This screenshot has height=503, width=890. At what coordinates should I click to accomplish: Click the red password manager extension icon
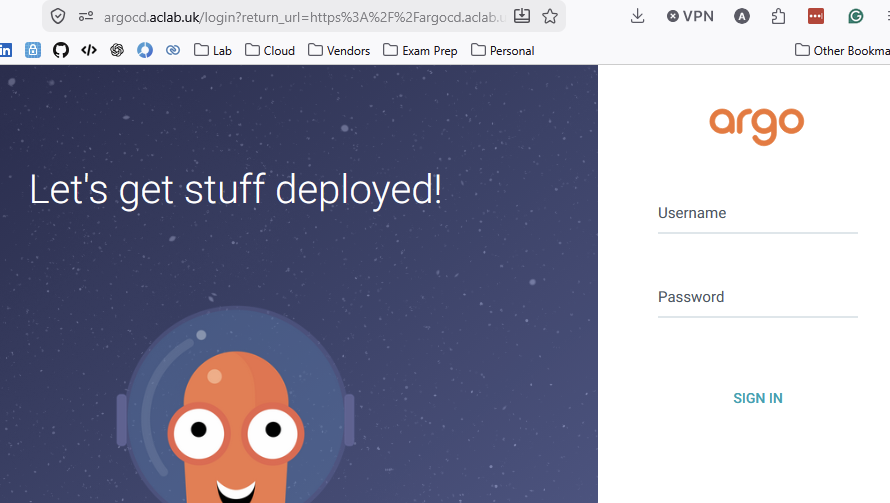[x=816, y=16]
